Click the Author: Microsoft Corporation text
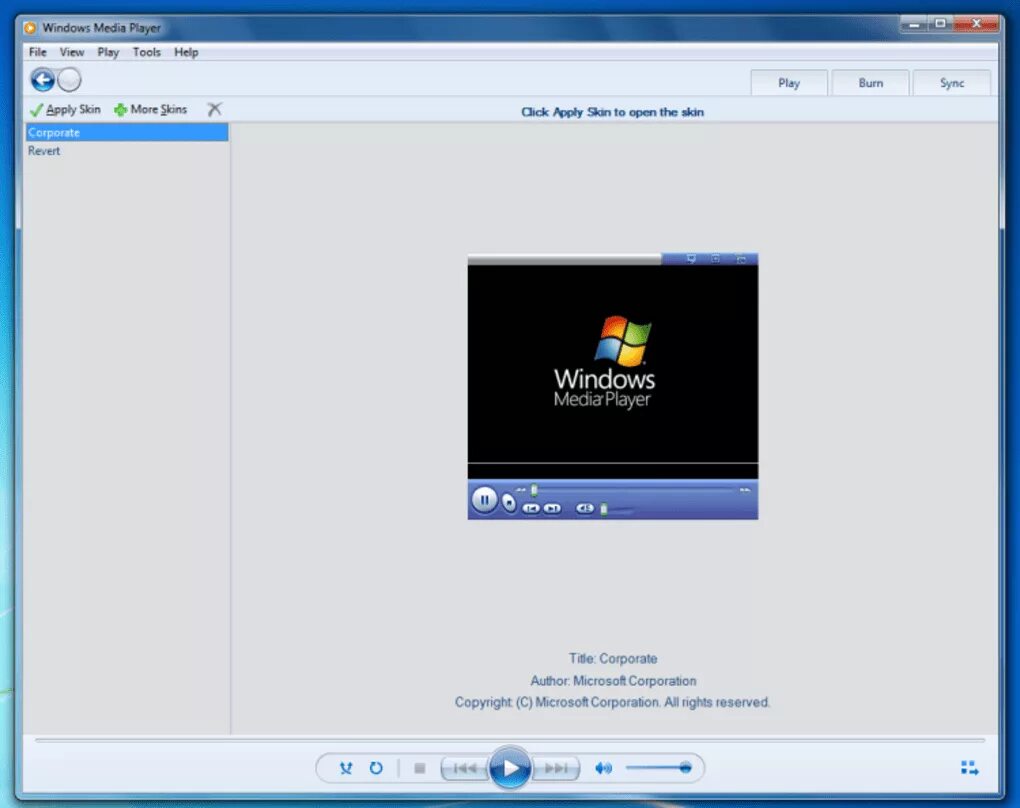This screenshot has height=808, width=1020. tap(613, 680)
